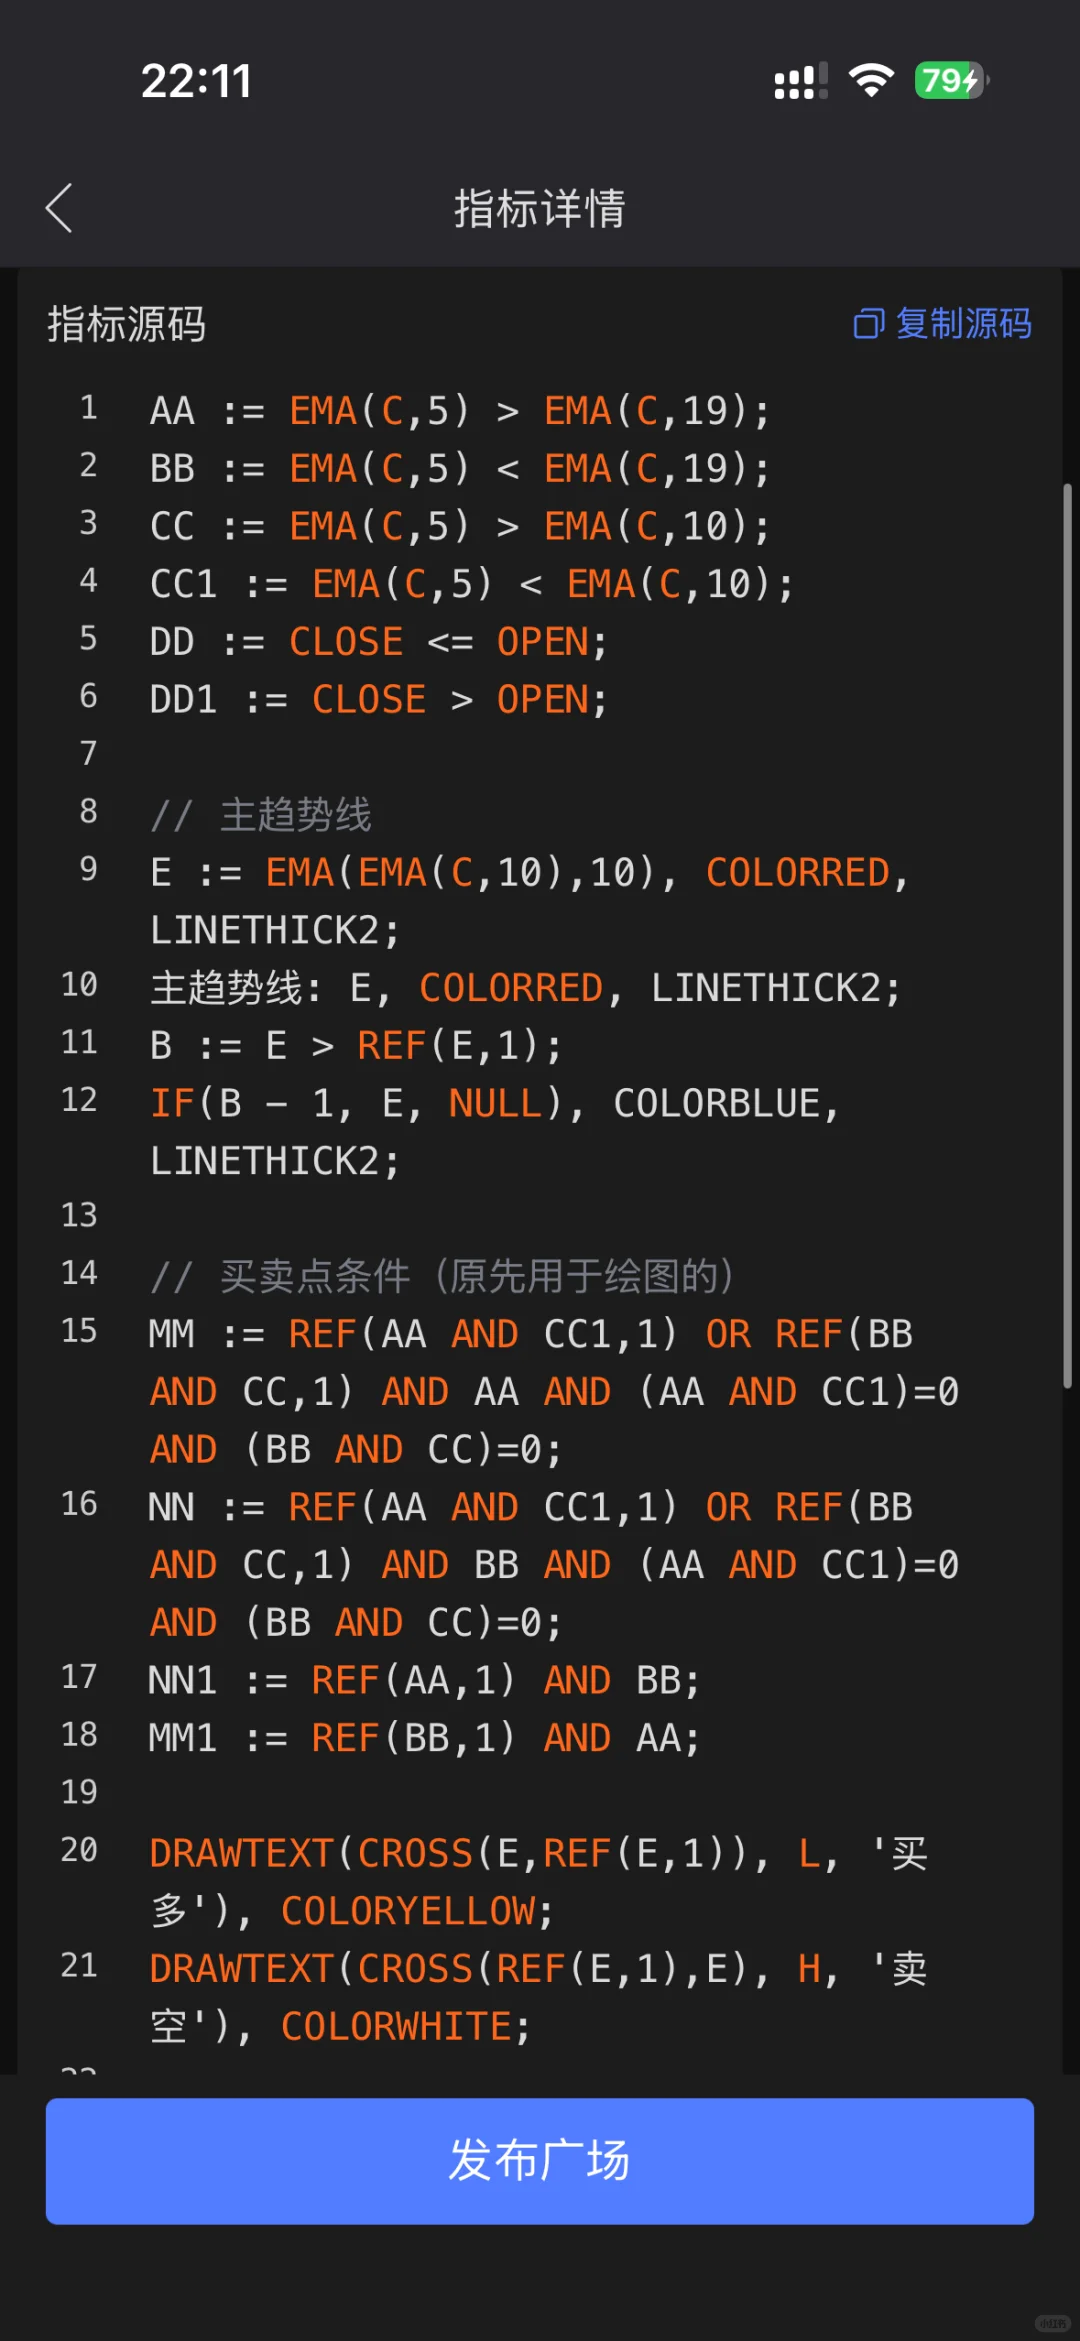Tap the vertical scrollbar of the code panel
This screenshot has width=1080, height=2341.
pyautogui.click(x=1067, y=935)
